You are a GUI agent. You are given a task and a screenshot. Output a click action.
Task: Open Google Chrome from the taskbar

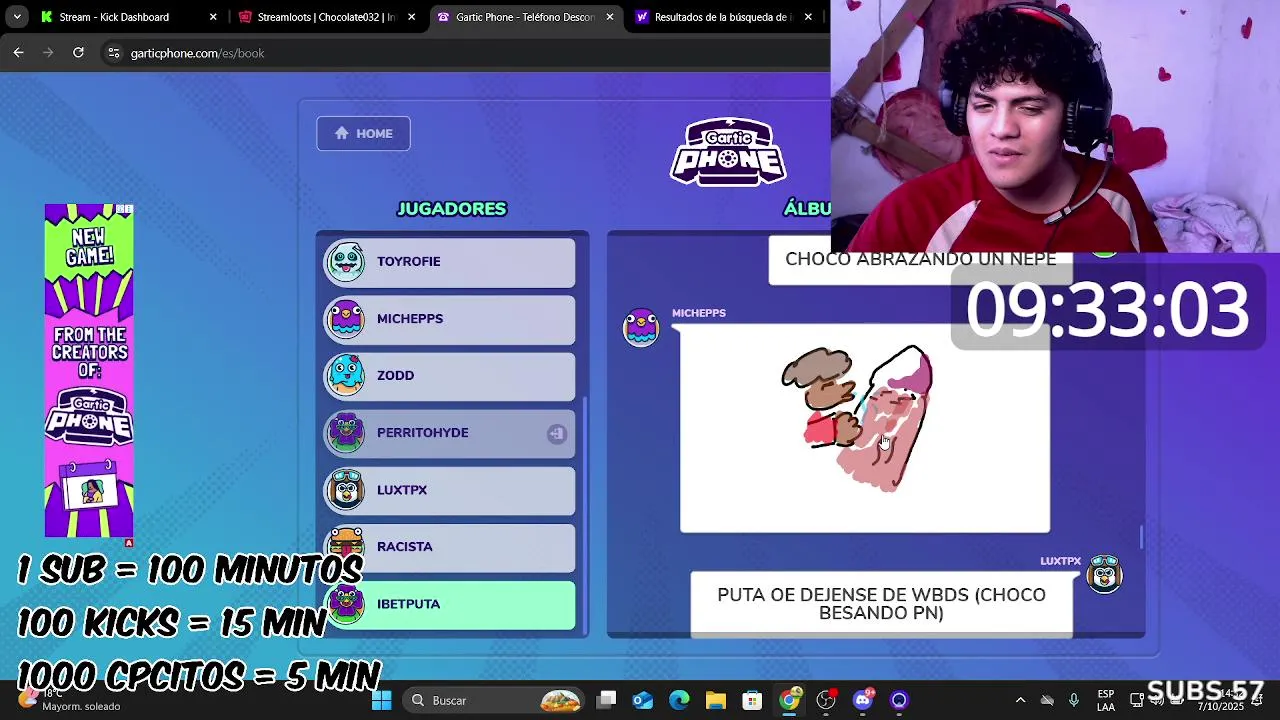point(790,700)
